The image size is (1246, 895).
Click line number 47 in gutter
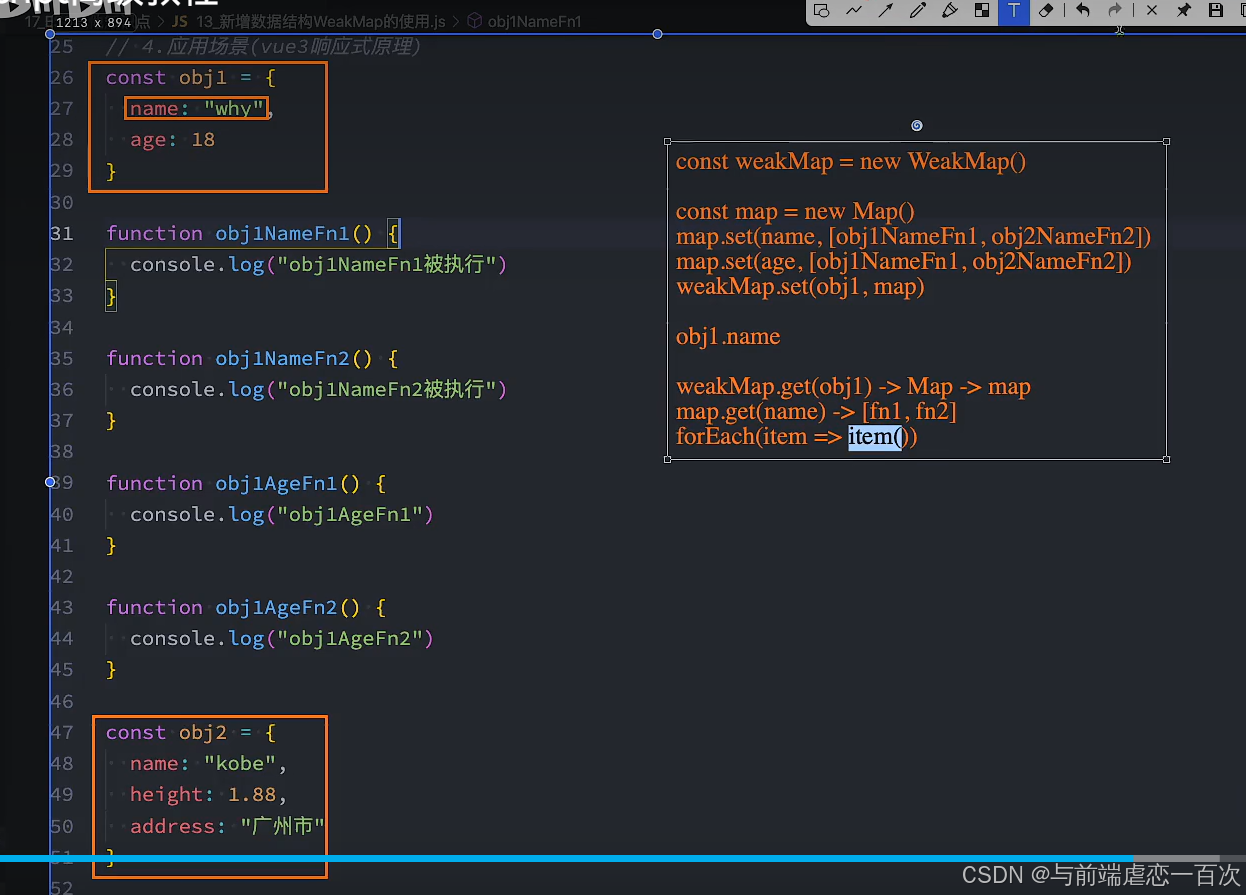(x=62, y=732)
